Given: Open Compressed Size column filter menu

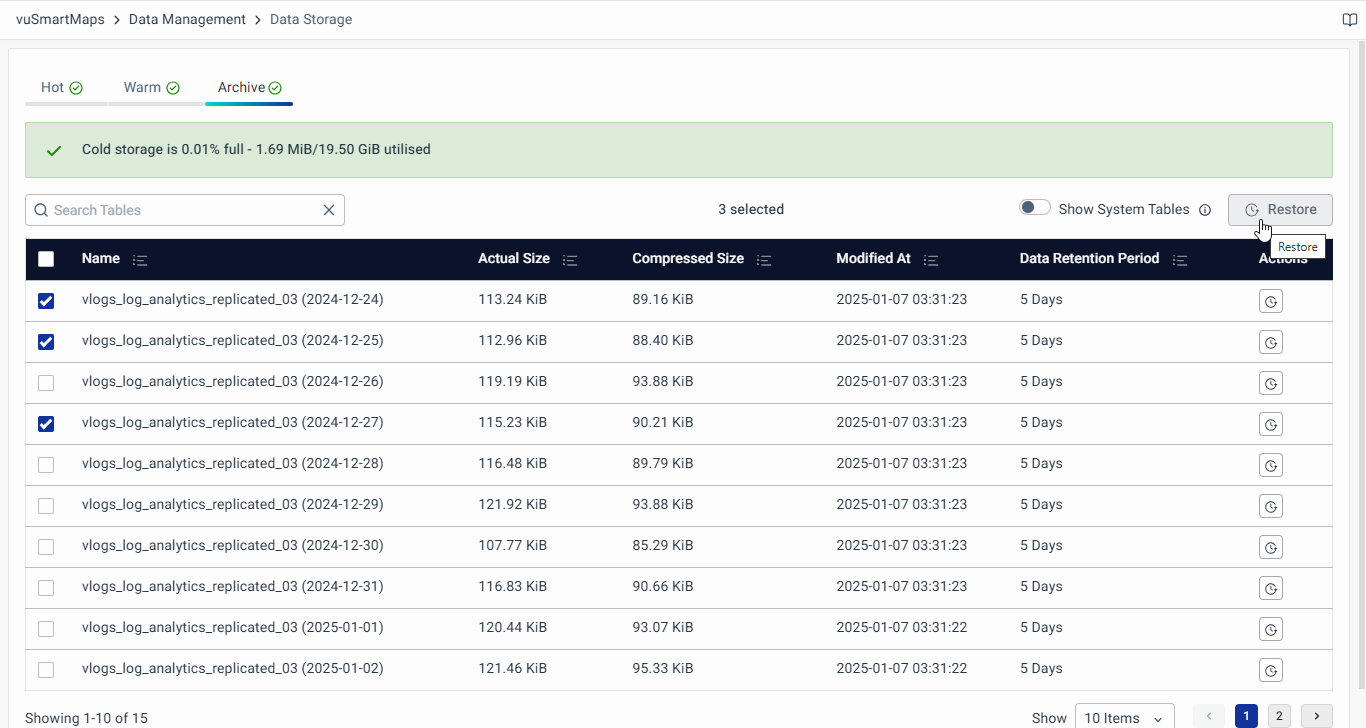Looking at the screenshot, I should 764,260.
